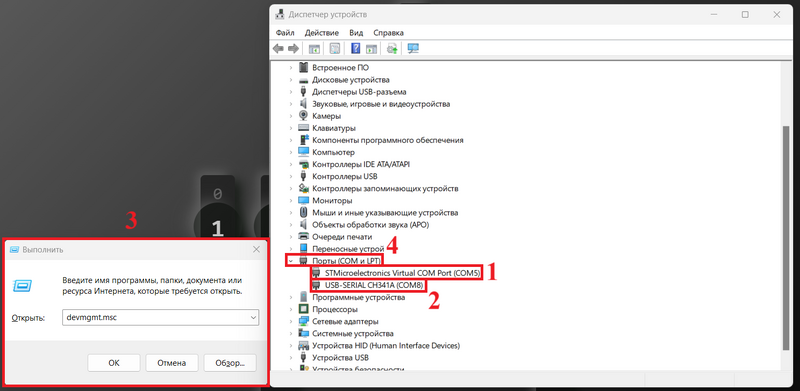Viewport: 800px width, 391px height.
Task: Expand the Устройства HID (Human Interface Devices) chevron
Action: [291, 346]
